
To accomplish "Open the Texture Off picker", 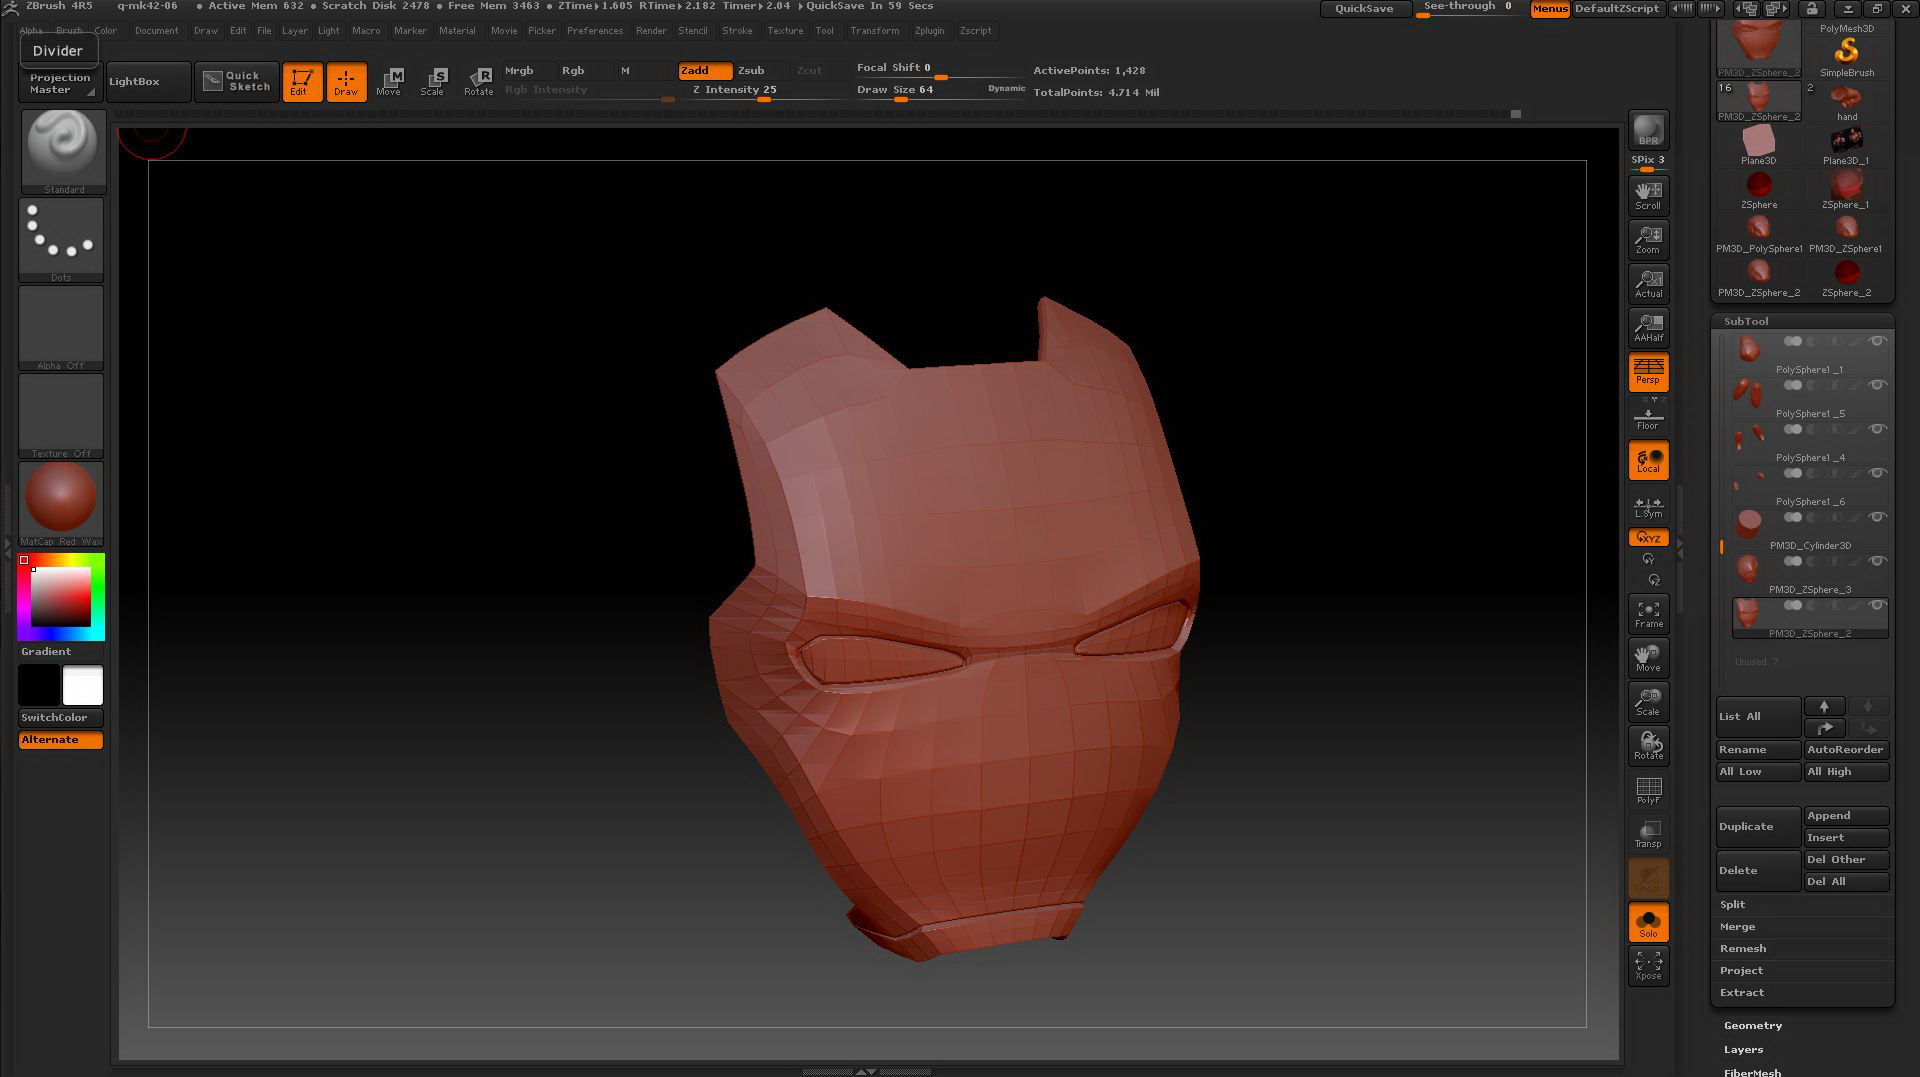I will (61, 416).
